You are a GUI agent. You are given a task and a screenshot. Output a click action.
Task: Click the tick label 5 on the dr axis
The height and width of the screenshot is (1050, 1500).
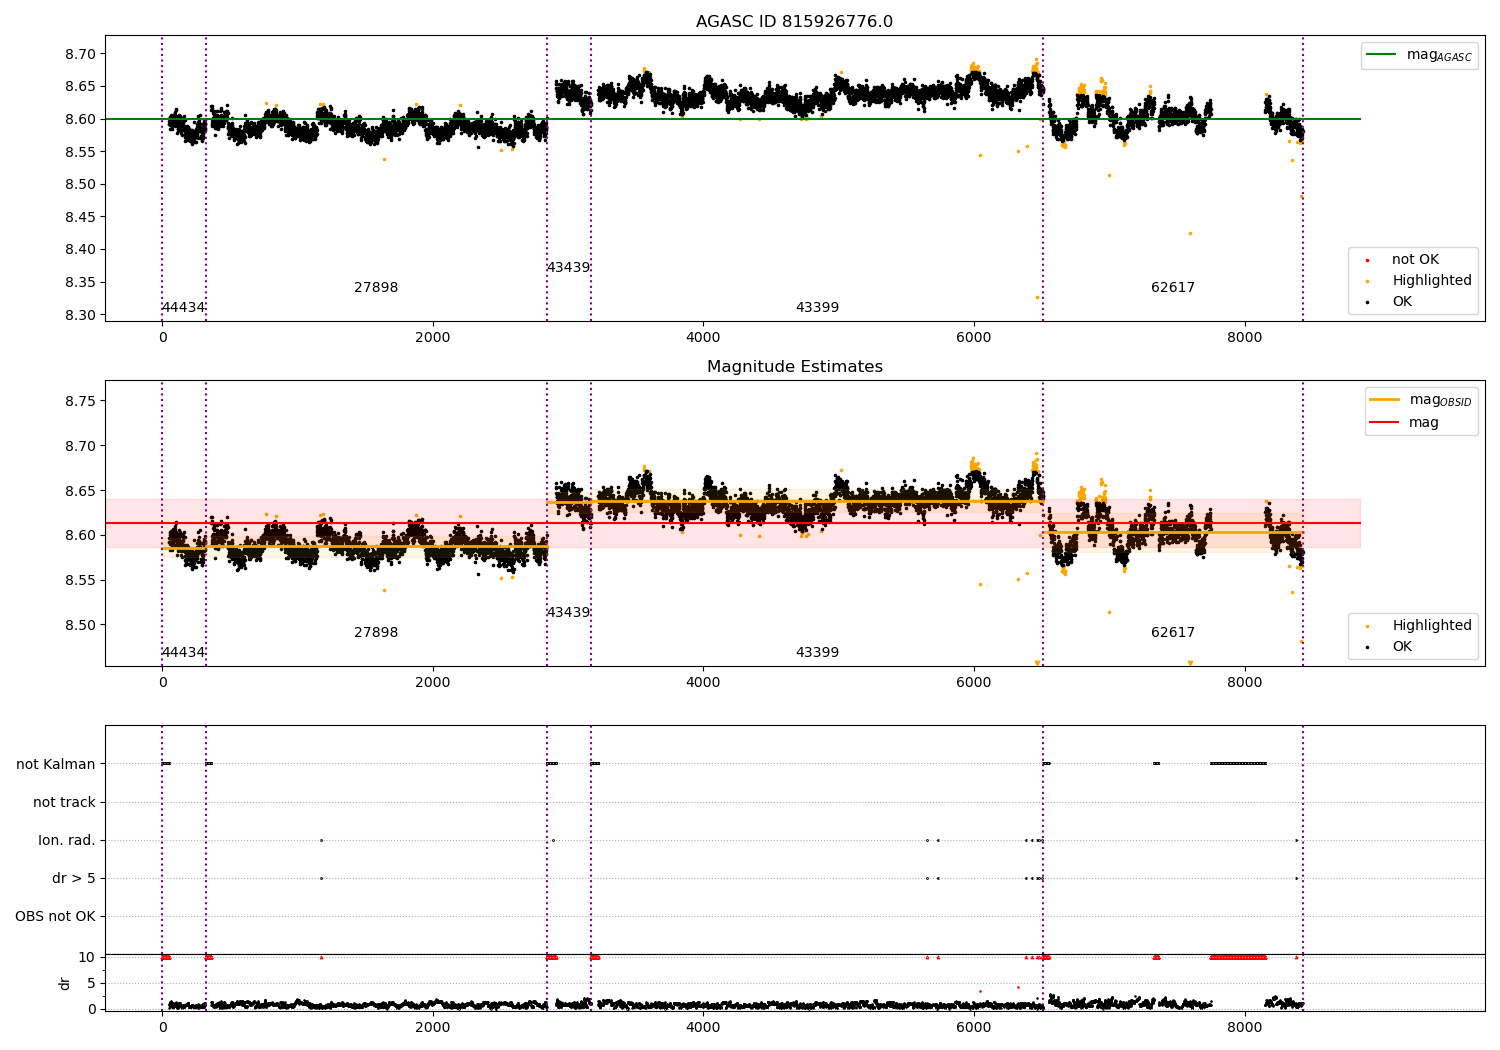(x=91, y=984)
